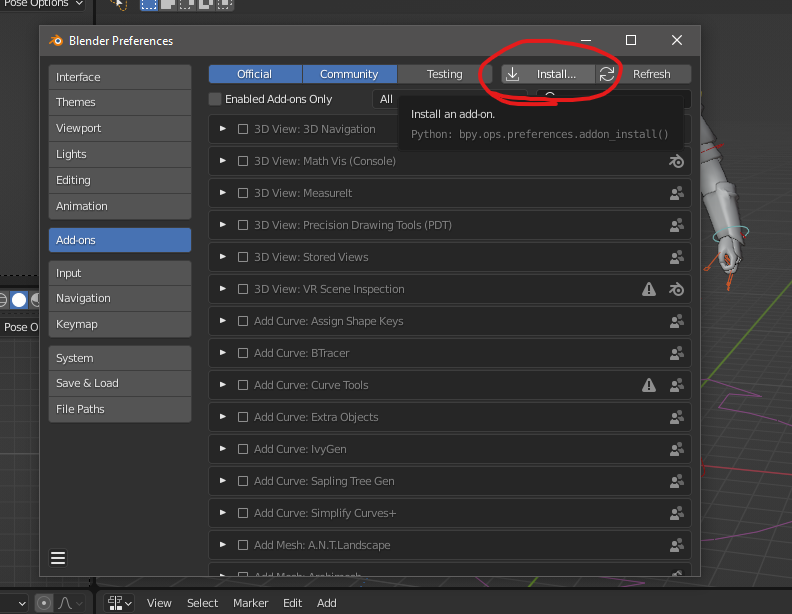Click the Install add-on button
Screen dimensions: 792x614
[548, 74]
